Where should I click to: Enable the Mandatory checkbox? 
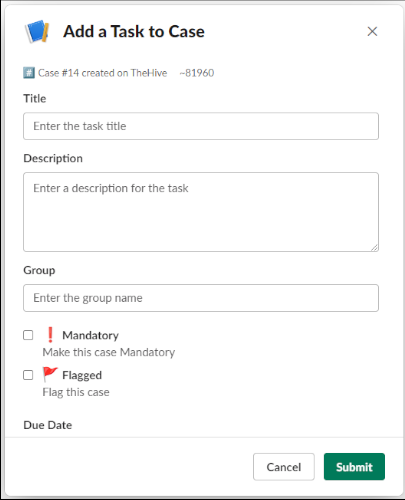coord(28,335)
